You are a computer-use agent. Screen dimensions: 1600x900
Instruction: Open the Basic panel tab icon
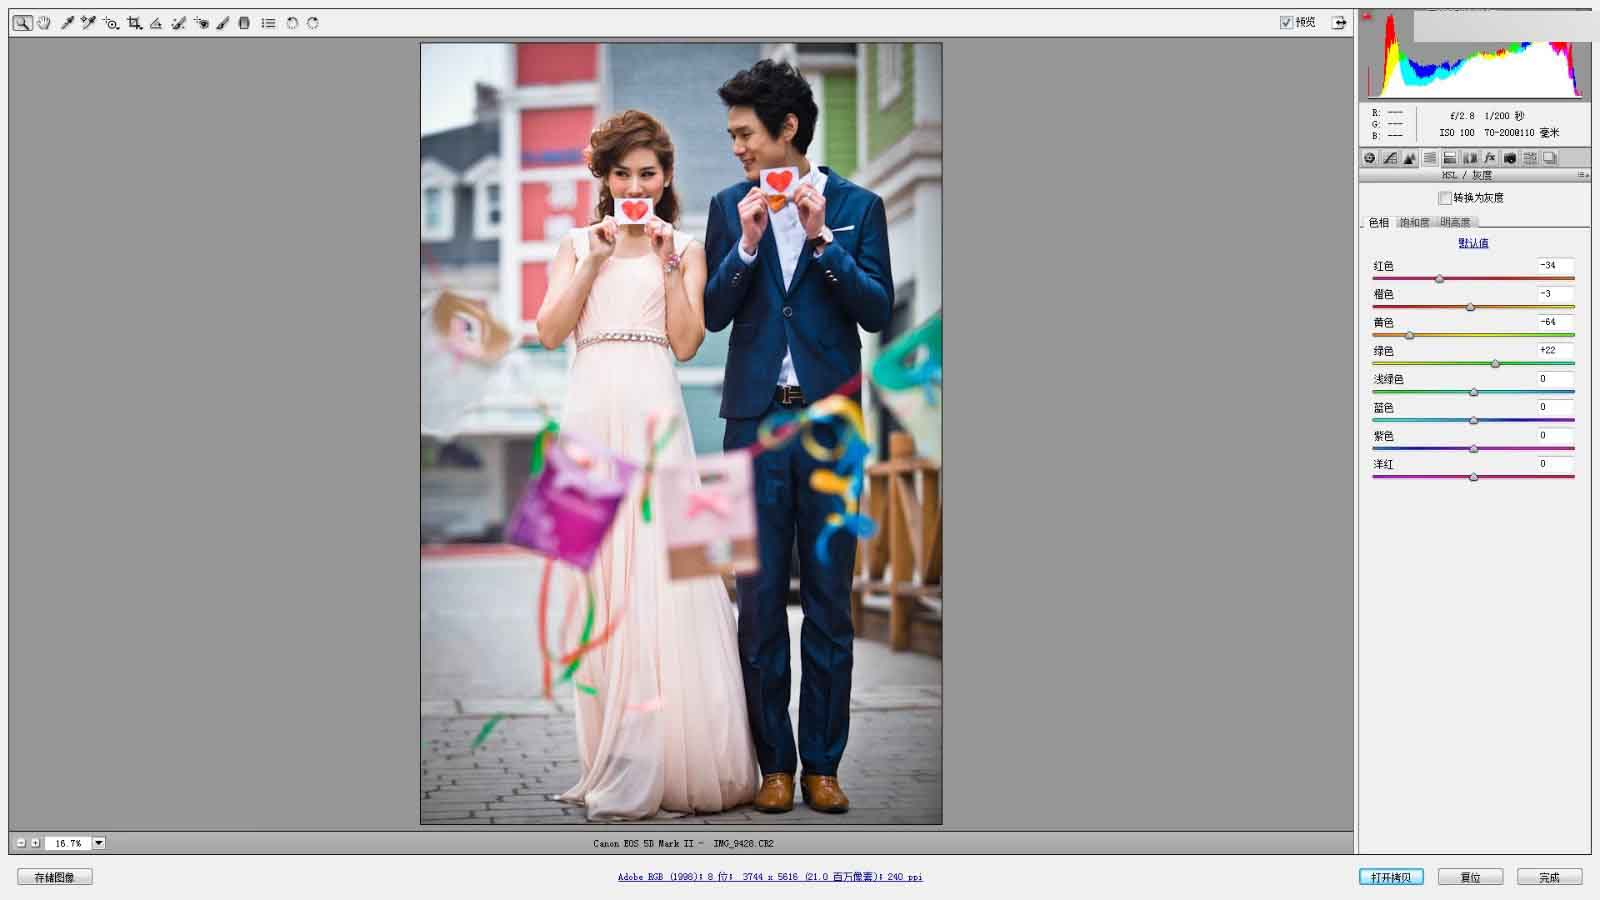pyautogui.click(x=1370, y=158)
